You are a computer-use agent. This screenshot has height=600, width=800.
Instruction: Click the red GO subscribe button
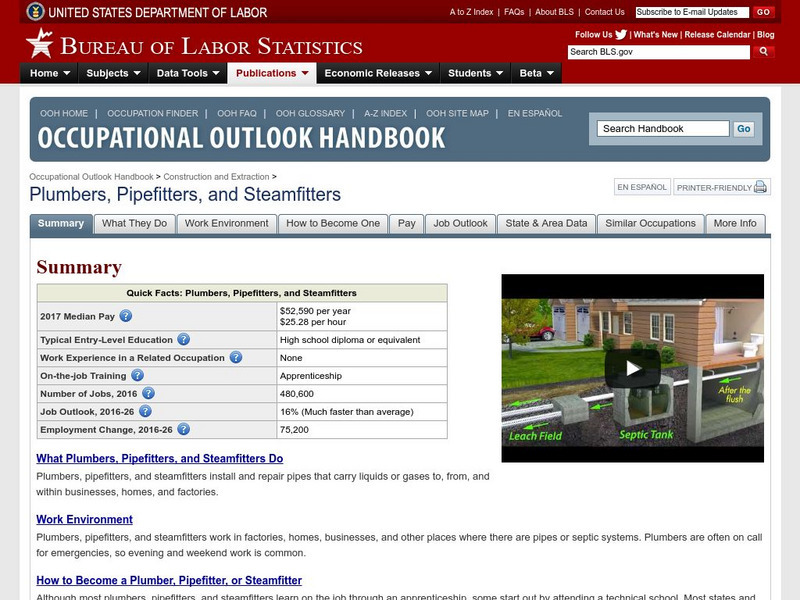click(x=763, y=12)
